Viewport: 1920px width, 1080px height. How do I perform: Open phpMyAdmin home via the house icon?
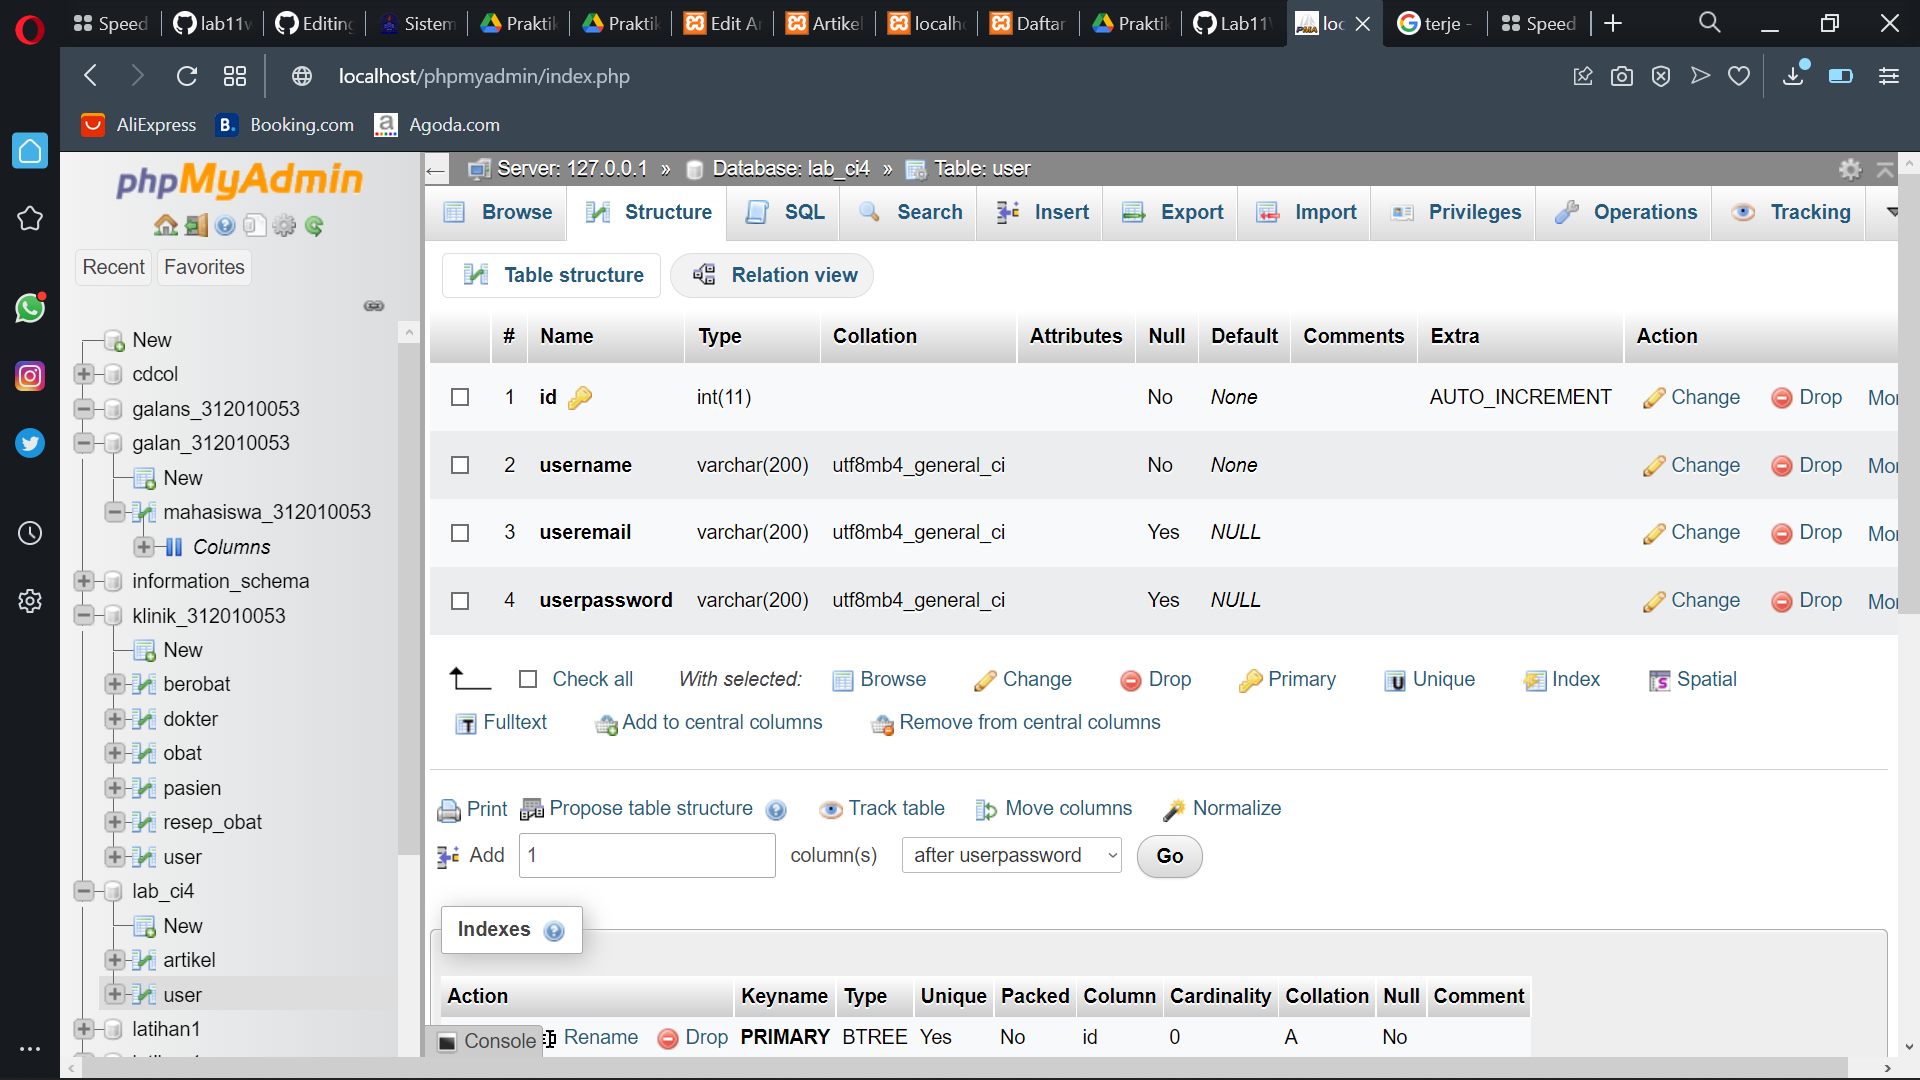165,226
